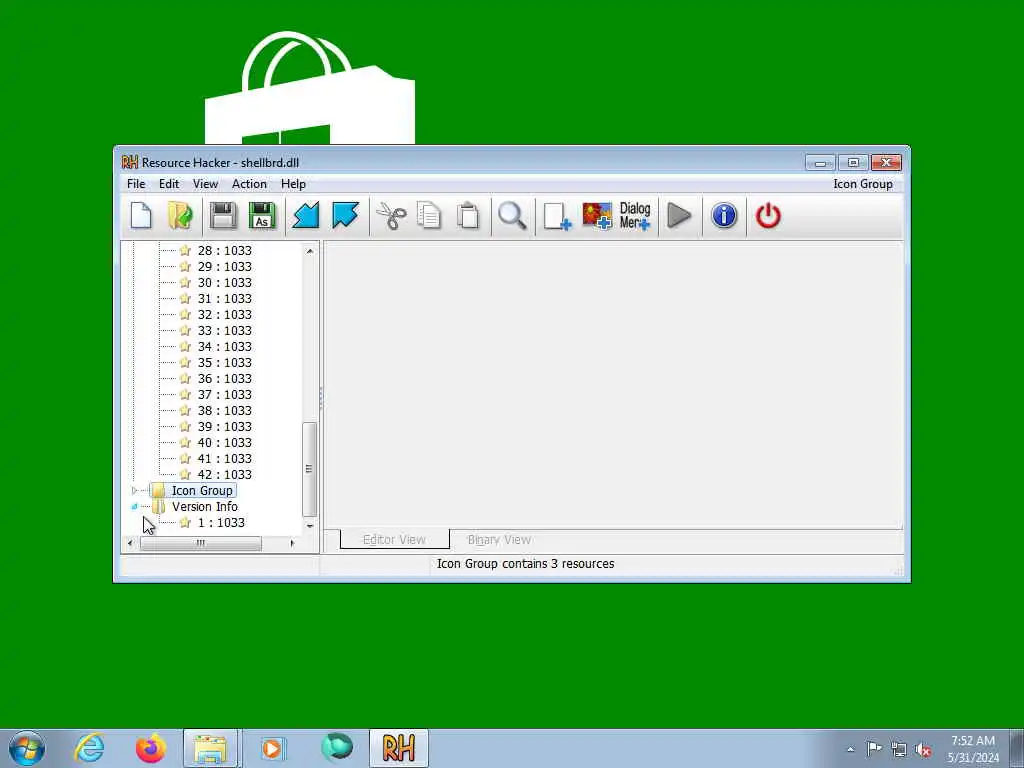Click the muted volume tray icon
This screenshot has width=1024, height=768.
click(x=923, y=749)
